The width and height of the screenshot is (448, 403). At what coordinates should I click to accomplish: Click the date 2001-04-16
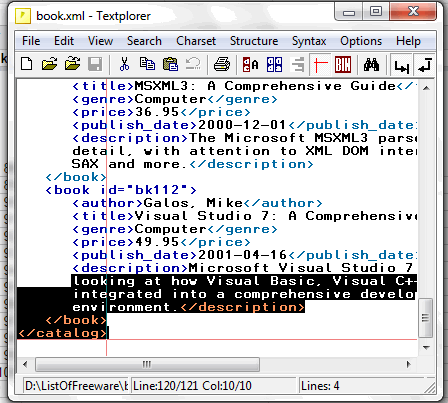click(242, 255)
